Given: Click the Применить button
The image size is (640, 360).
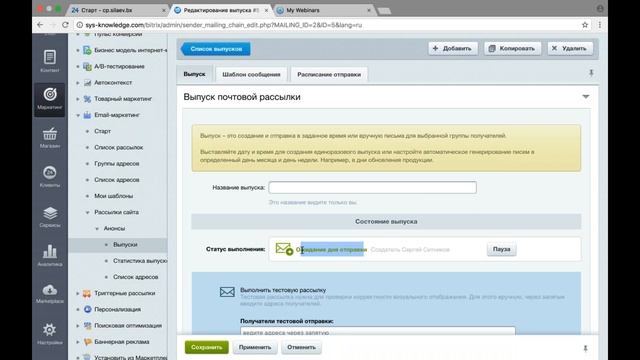Looking at the screenshot, I should coord(255,347).
